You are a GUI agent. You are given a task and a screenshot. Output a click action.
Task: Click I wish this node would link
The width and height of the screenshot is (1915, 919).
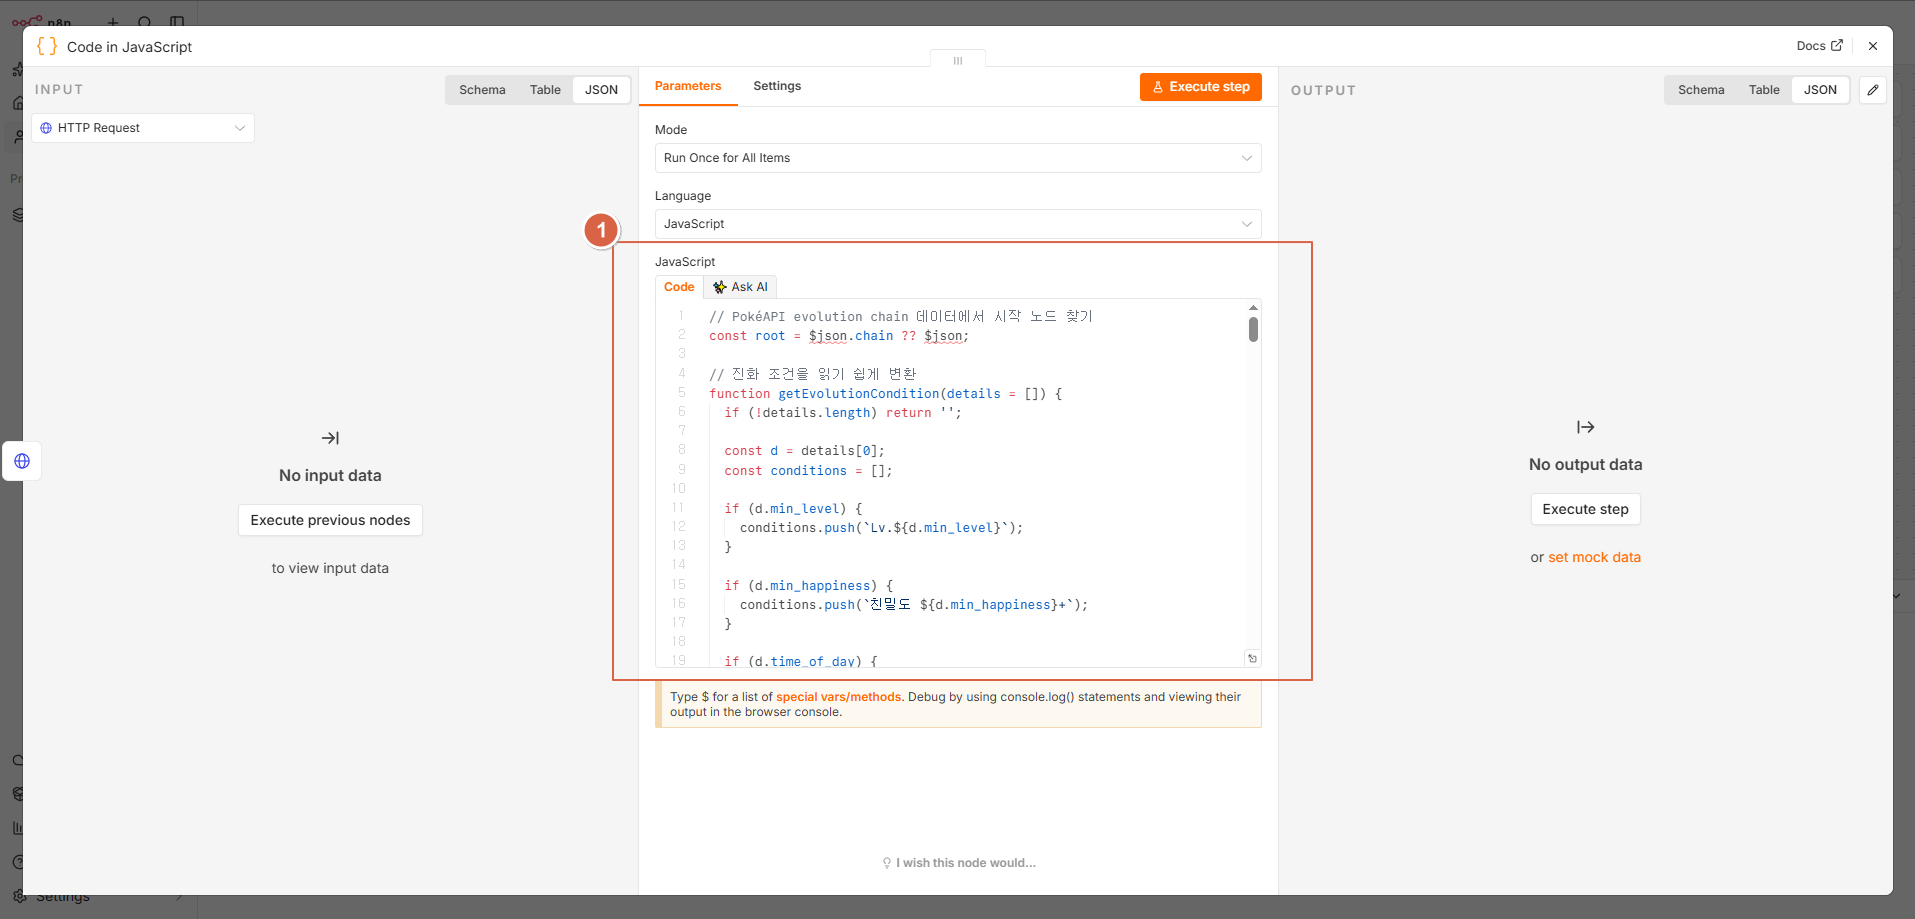958,863
